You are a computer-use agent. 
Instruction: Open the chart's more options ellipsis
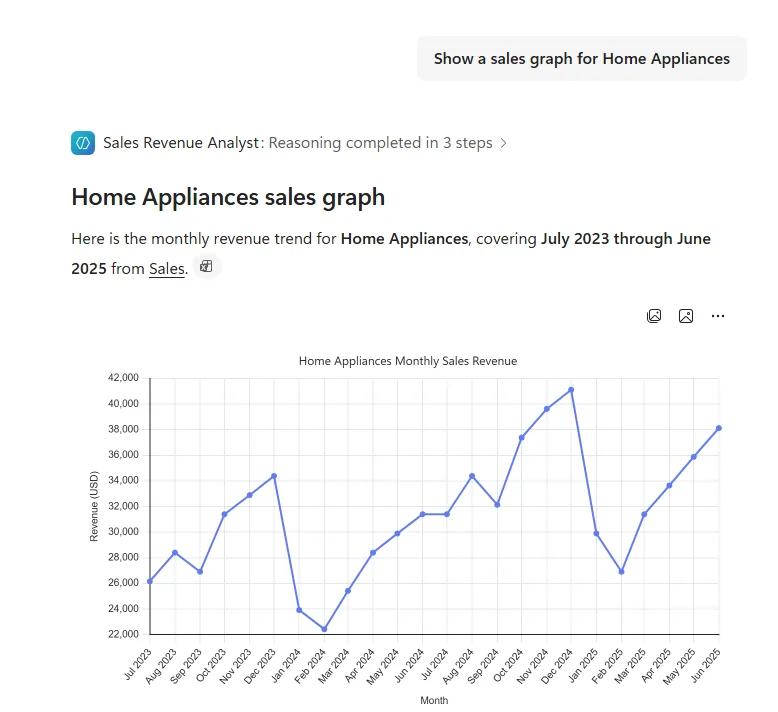click(717, 316)
